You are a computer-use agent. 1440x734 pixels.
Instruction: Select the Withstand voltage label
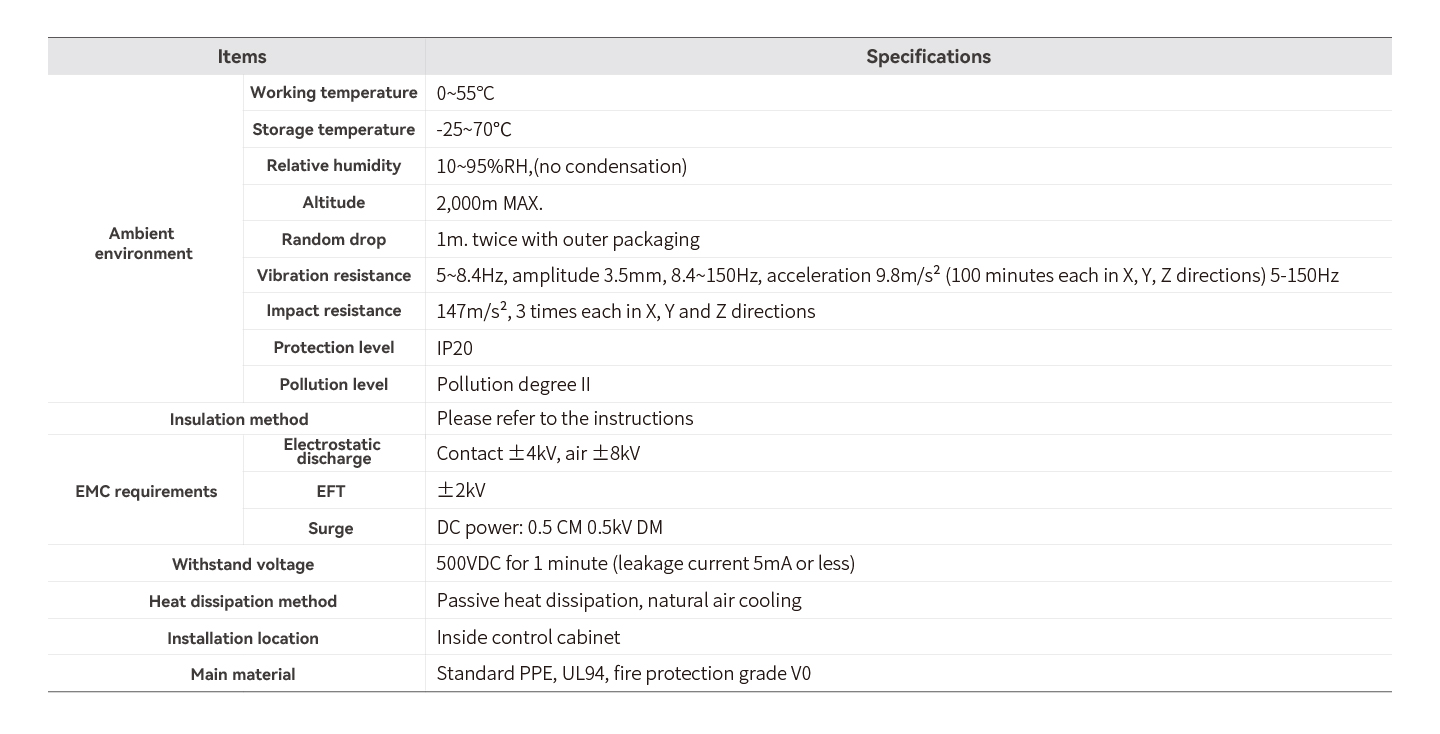tap(243, 565)
